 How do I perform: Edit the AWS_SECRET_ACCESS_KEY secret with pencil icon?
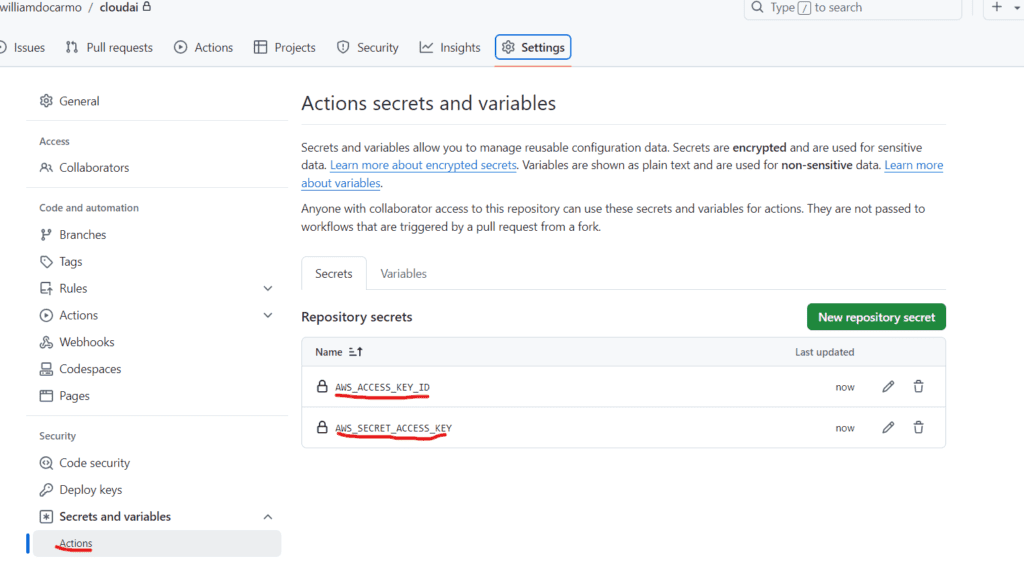coord(888,428)
